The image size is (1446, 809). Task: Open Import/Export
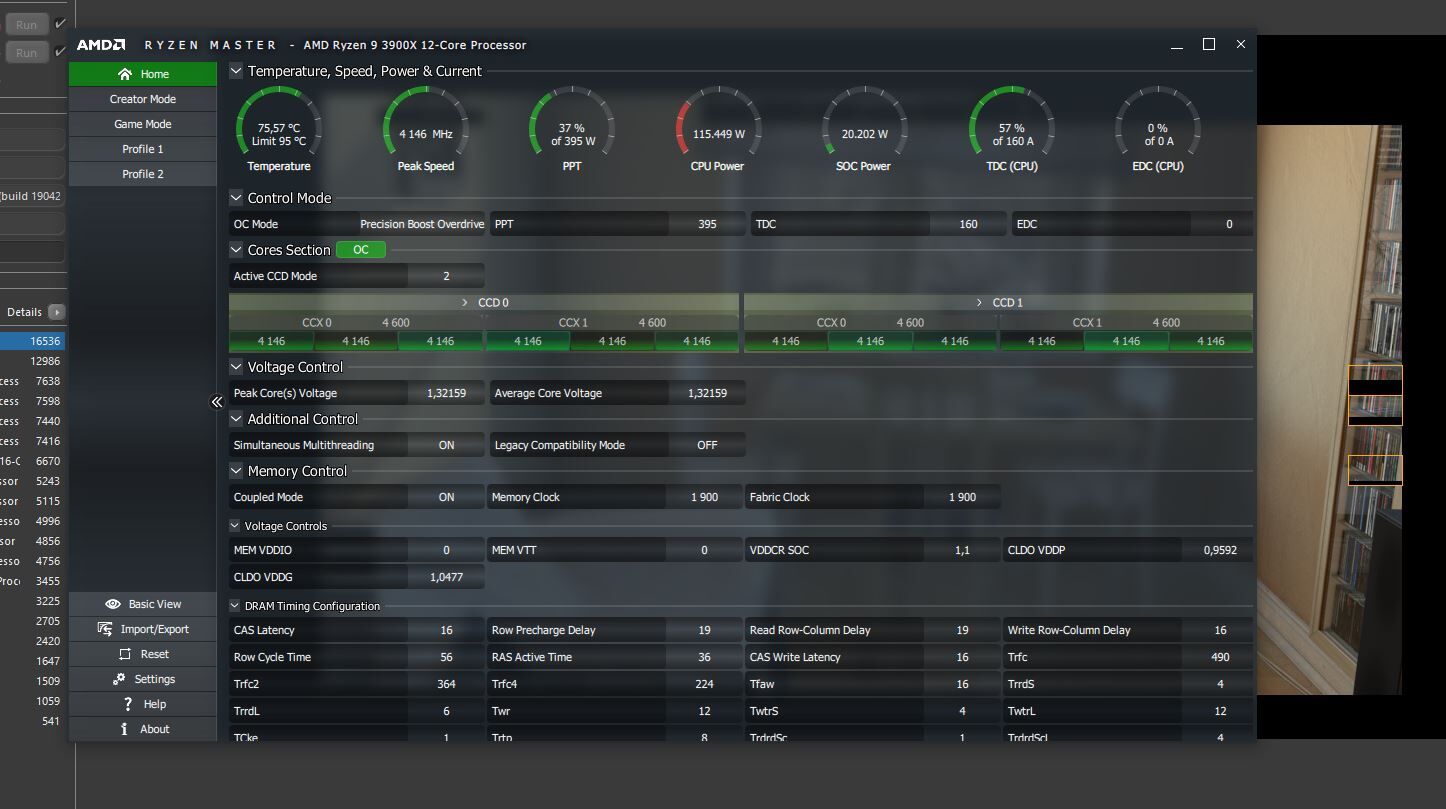pyautogui.click(x=142, y=629)
